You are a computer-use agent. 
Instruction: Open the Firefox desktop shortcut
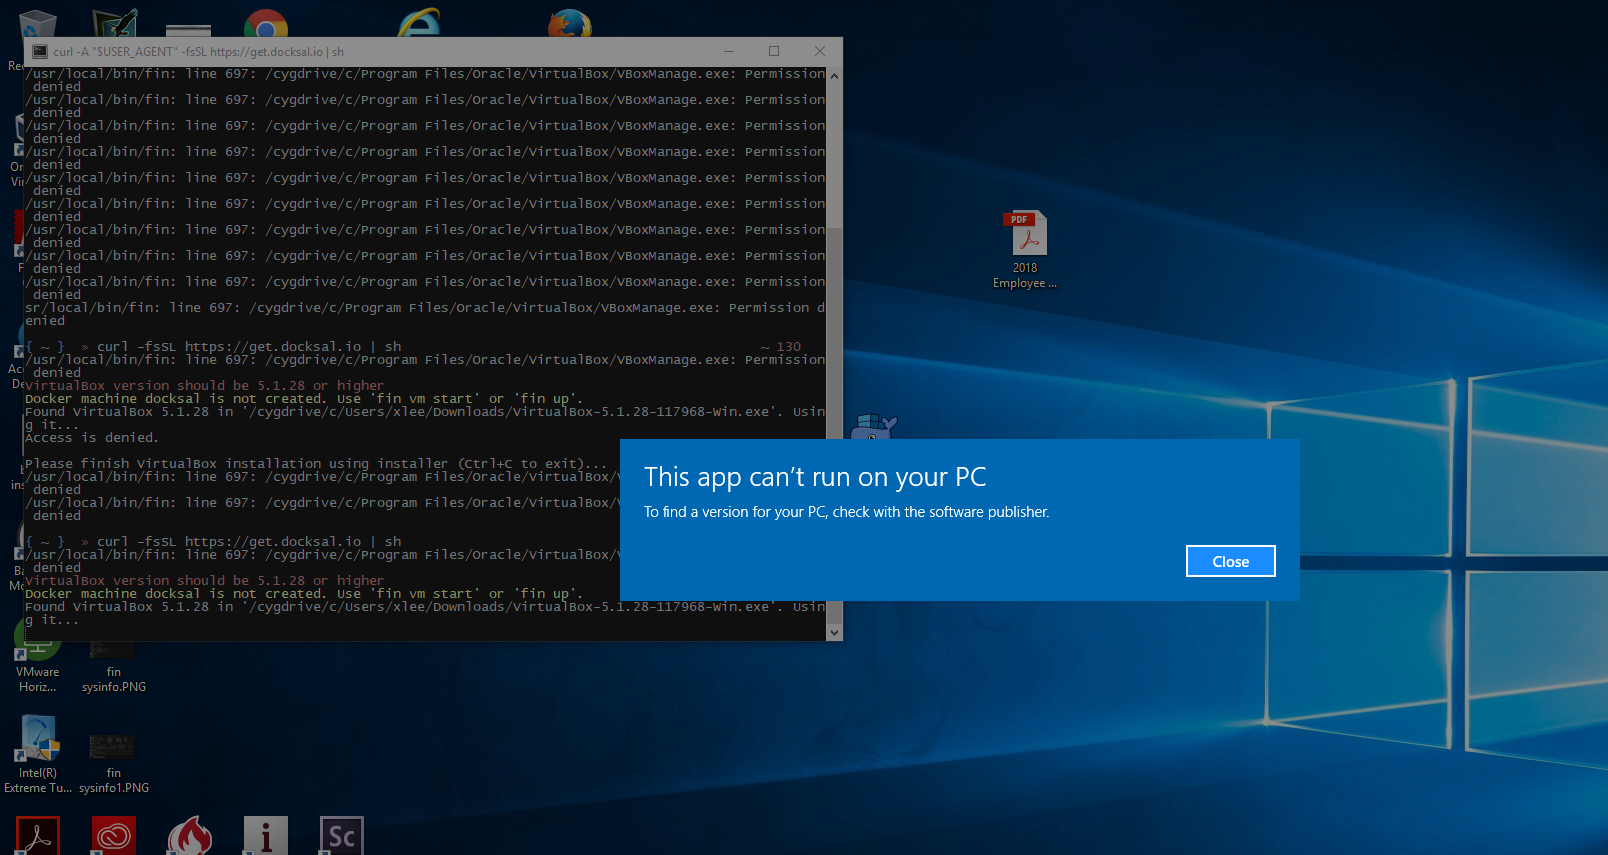point(570,24)
